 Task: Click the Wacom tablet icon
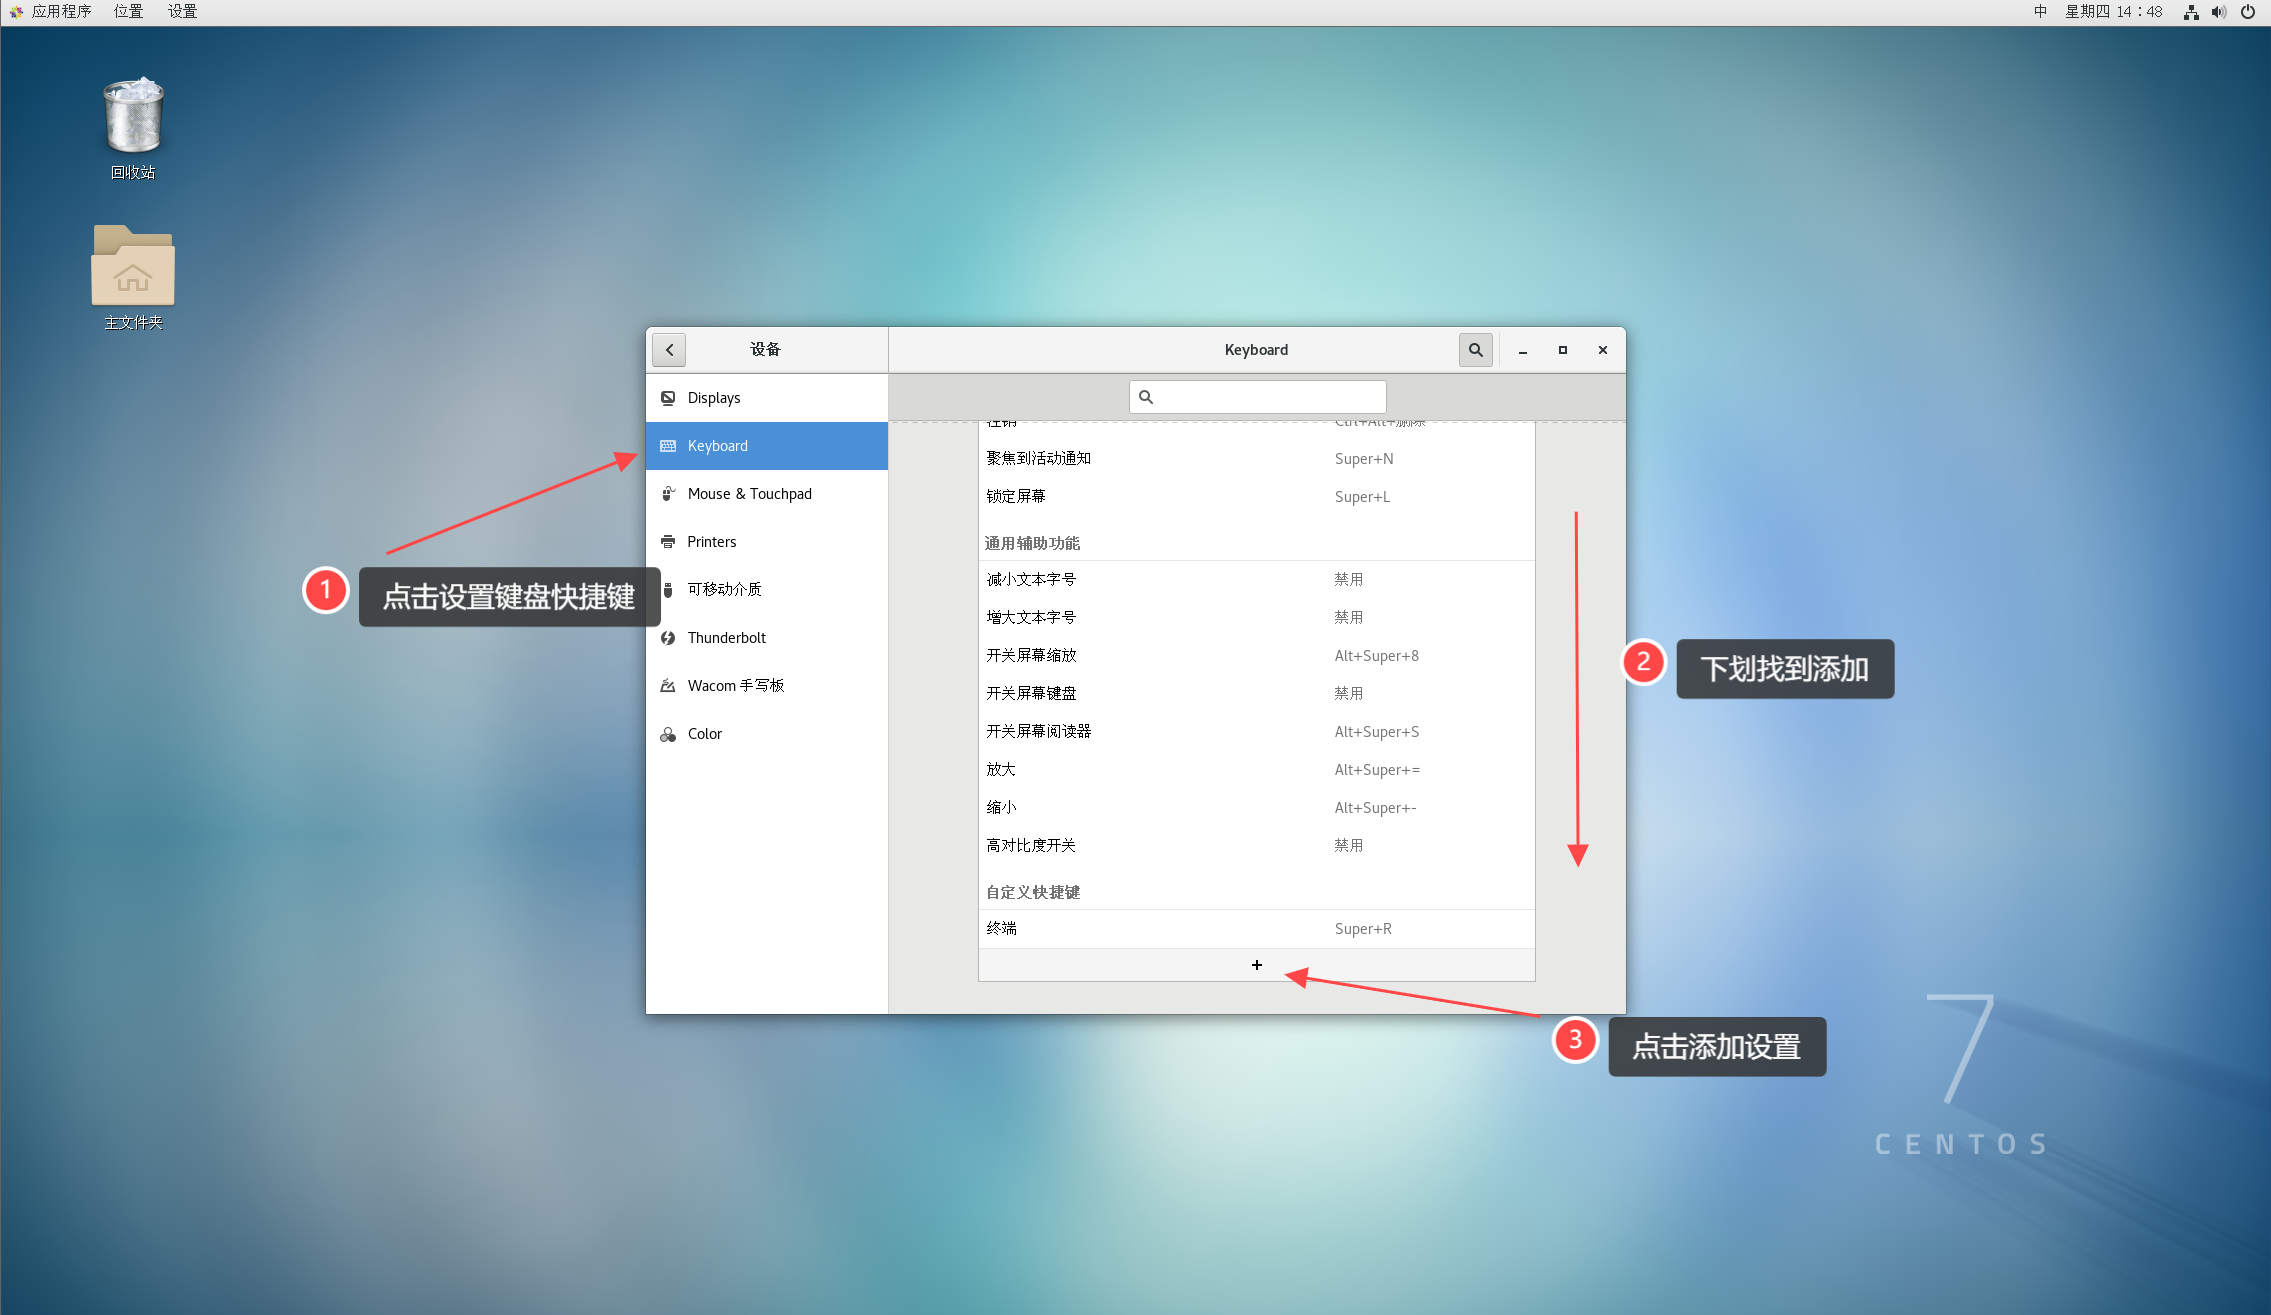[668, 686]
